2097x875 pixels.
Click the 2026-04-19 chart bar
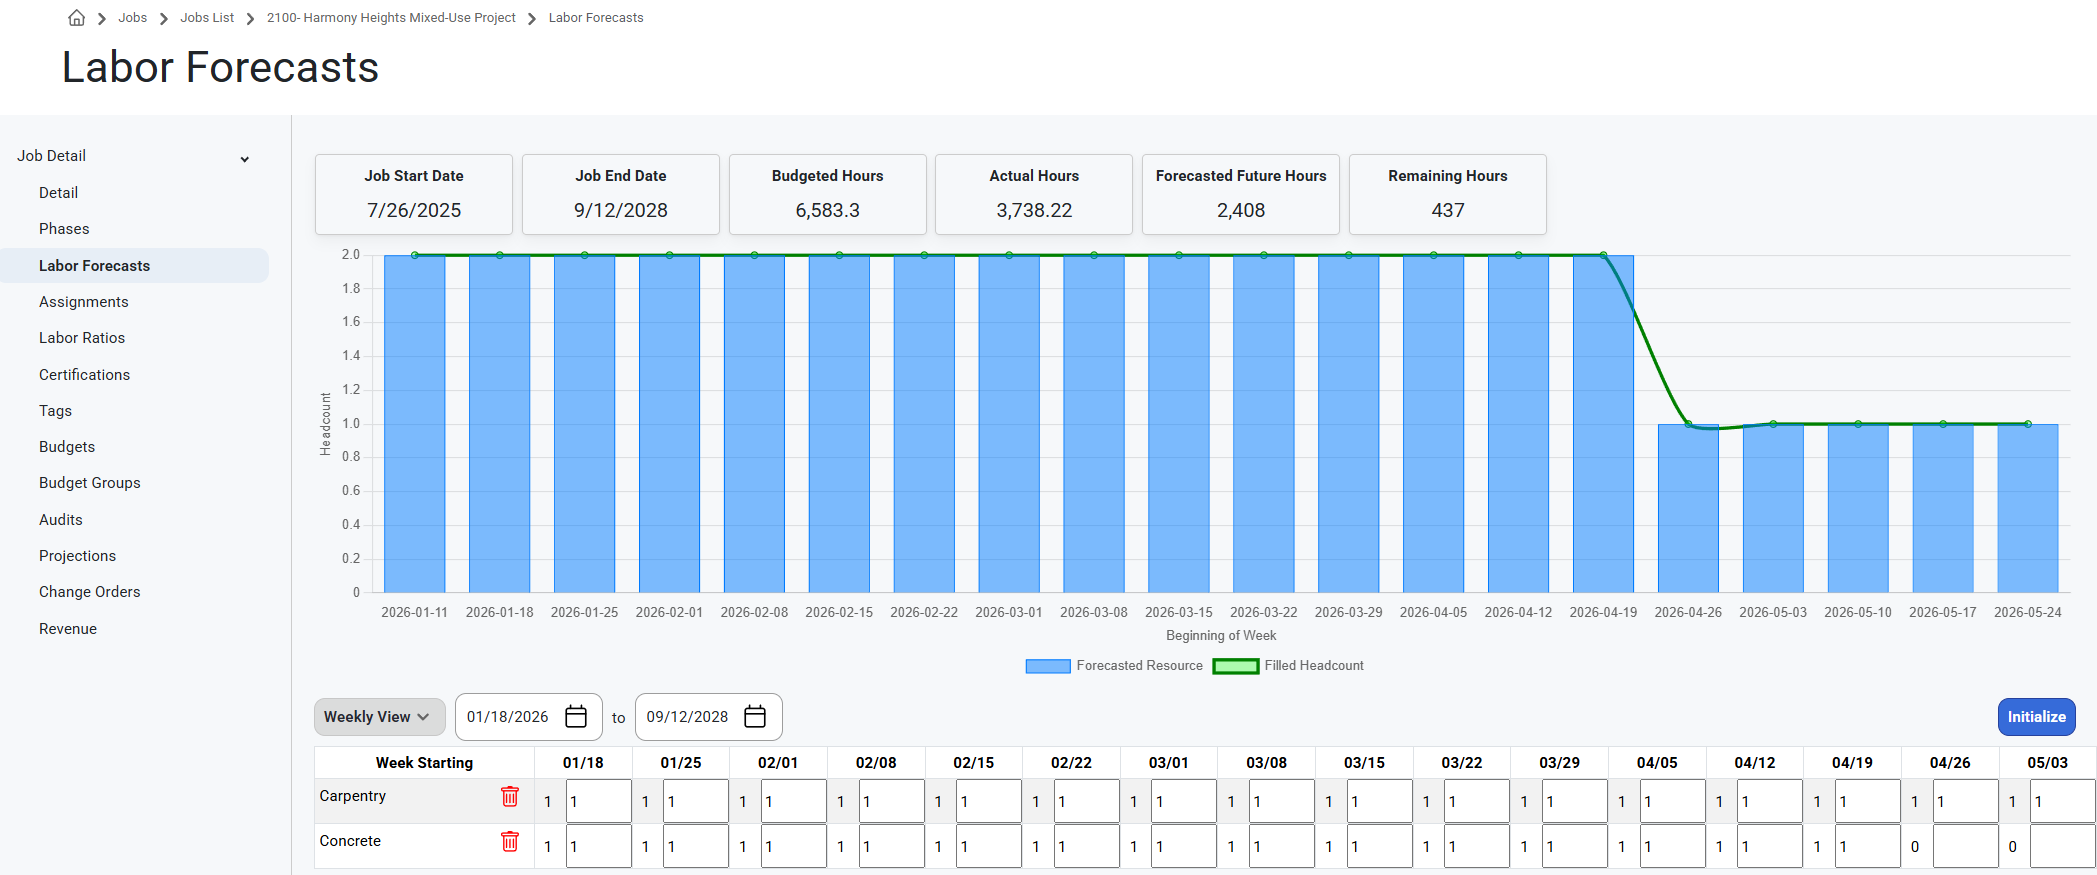tap(1603, 424)
